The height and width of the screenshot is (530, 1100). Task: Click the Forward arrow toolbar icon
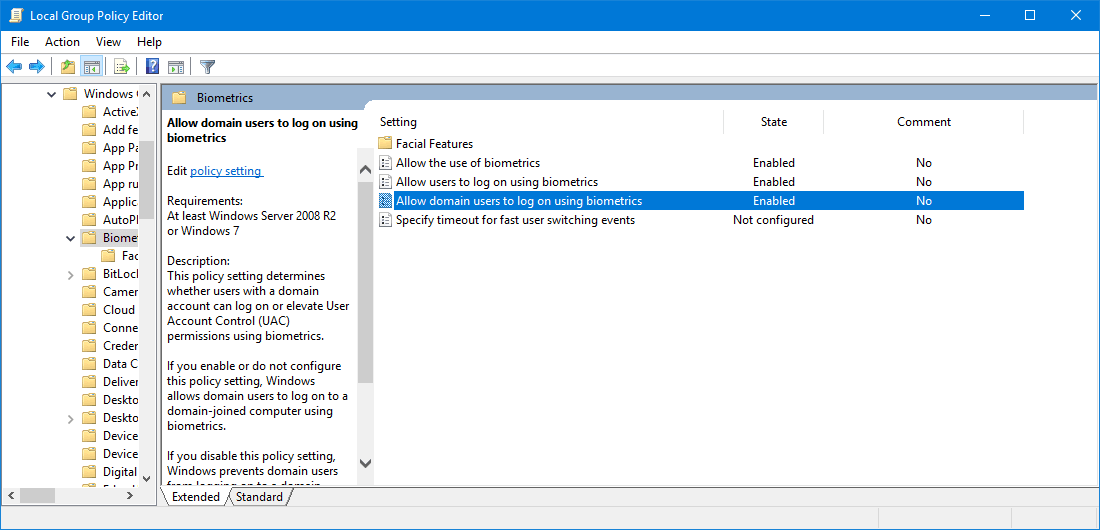(x=36, y=67)
